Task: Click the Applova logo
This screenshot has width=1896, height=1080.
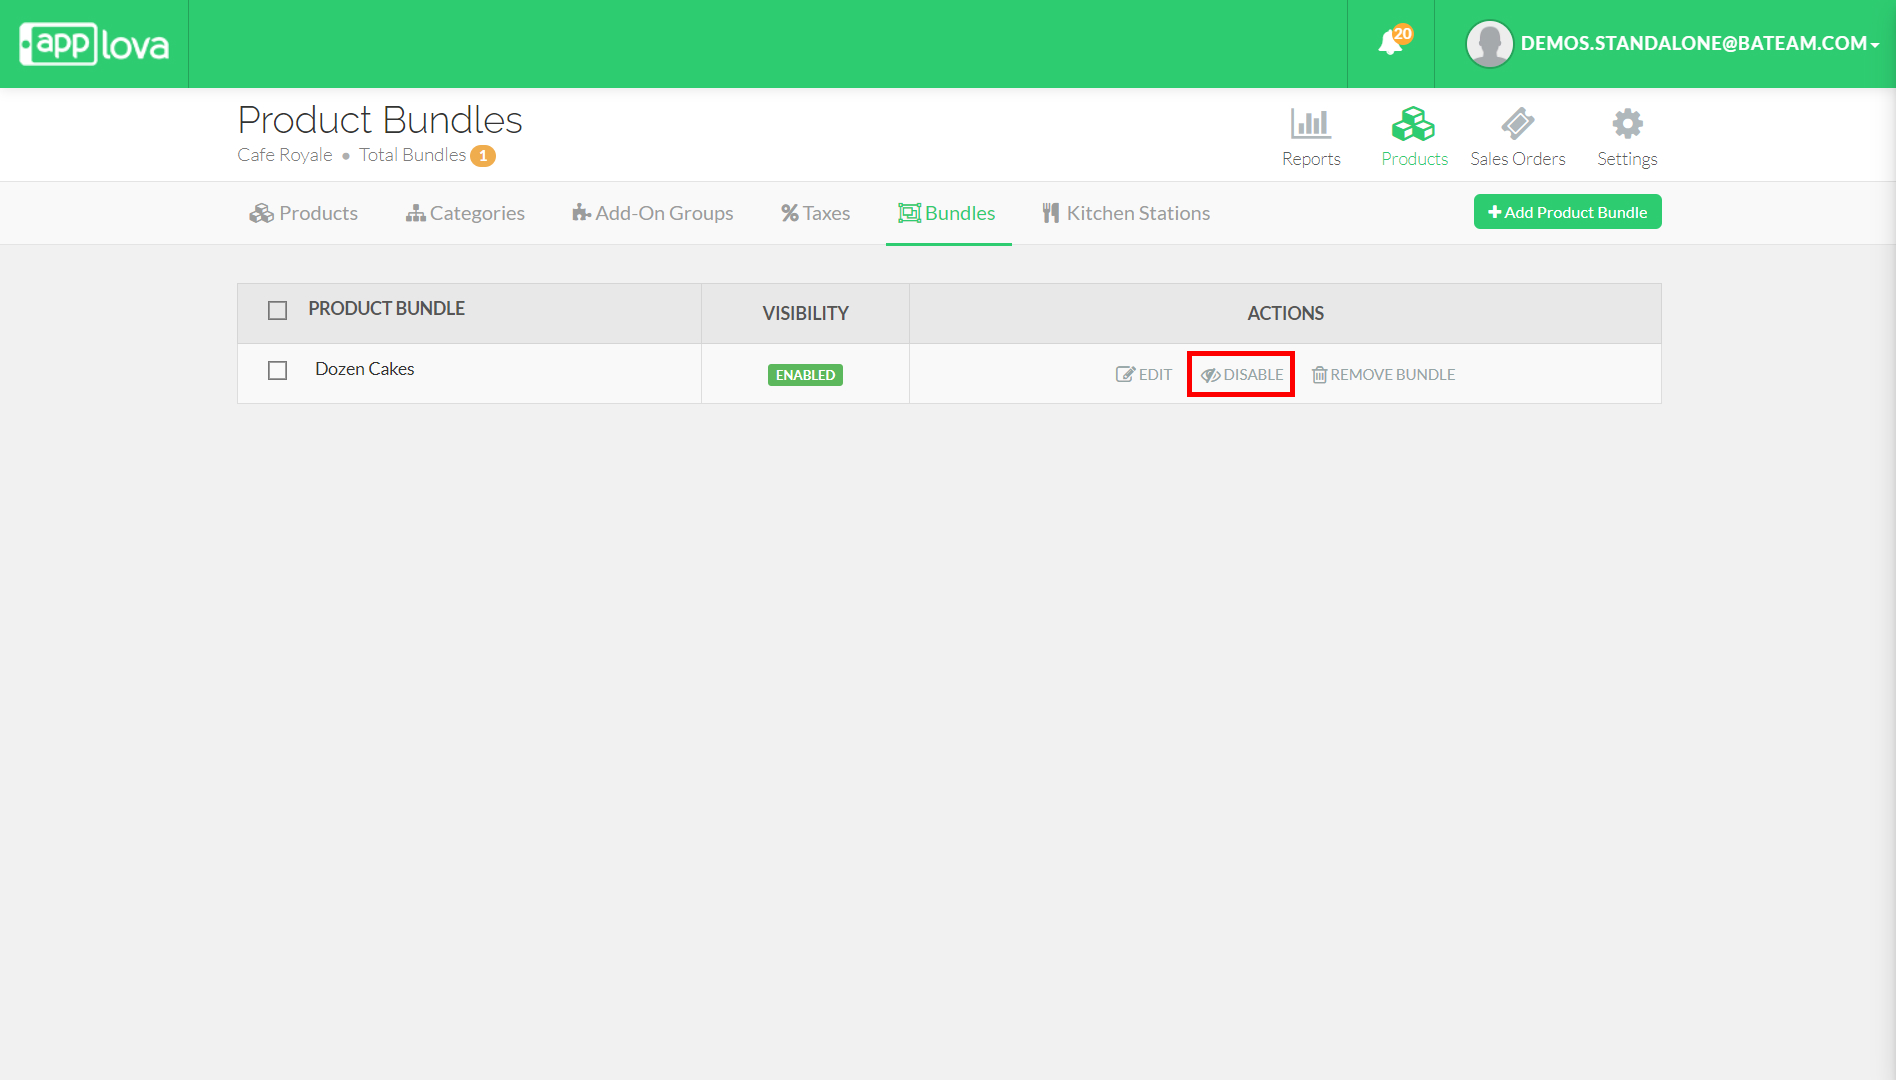Action: (x=94, y=44)
